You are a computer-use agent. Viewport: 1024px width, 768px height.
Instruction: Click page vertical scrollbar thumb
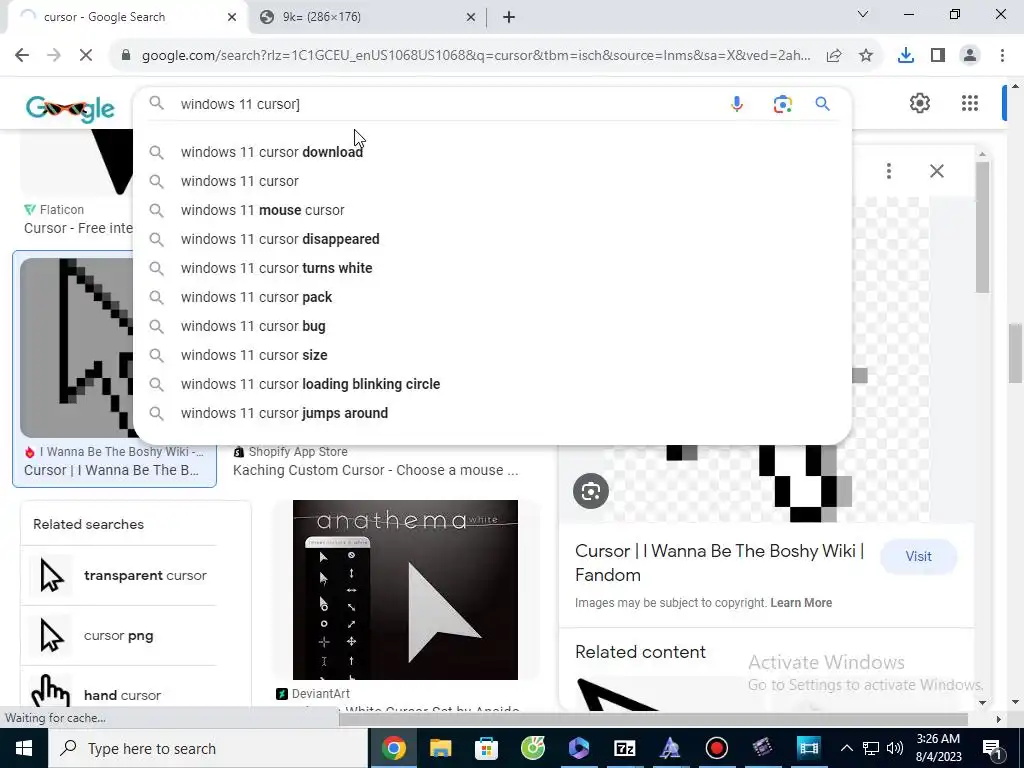[x=1016, y=353]
